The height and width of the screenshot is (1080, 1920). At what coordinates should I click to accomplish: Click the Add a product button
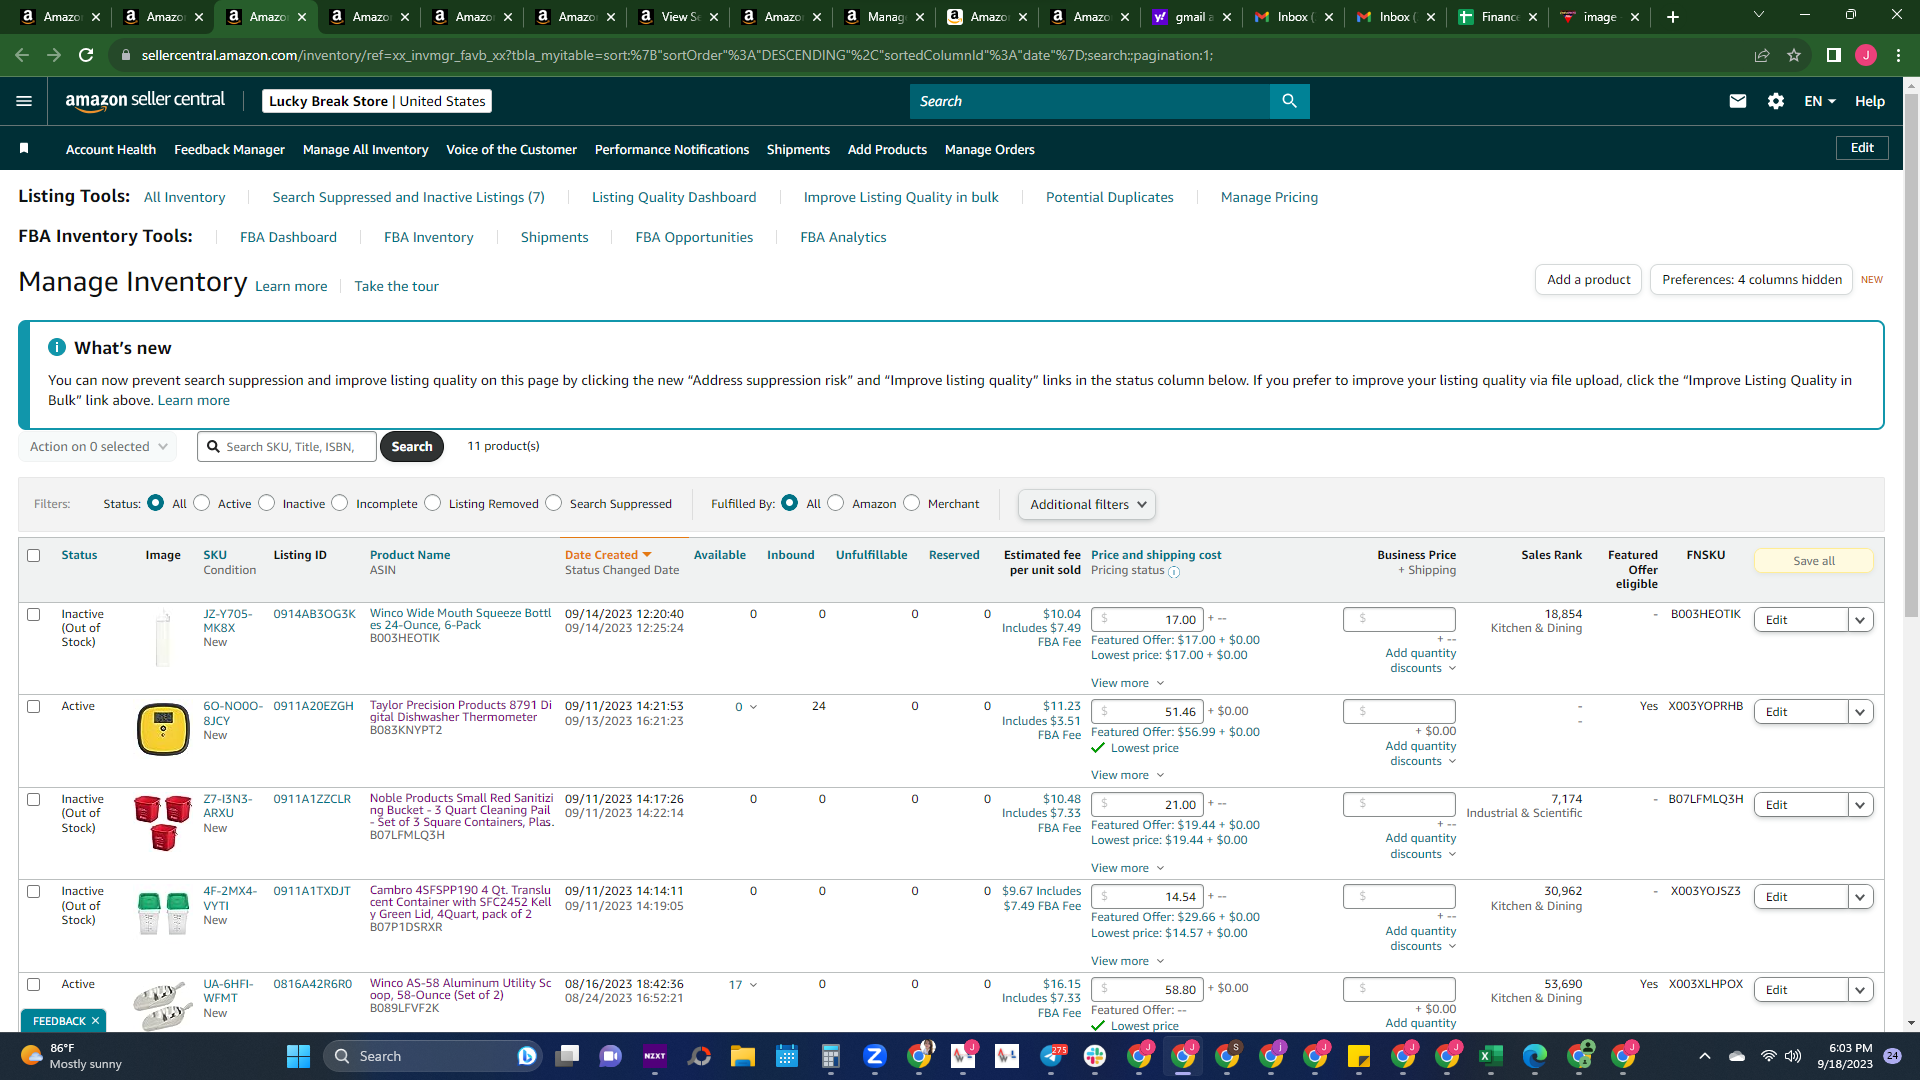click(x=1589, y=279)
